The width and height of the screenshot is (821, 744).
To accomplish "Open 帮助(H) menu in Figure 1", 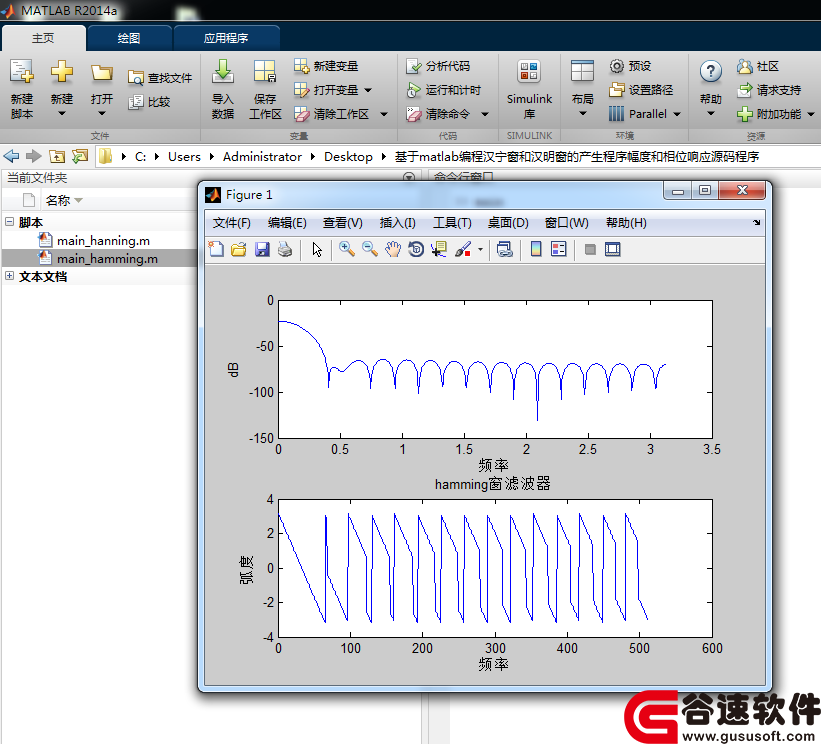I will [x=626, y=223].
